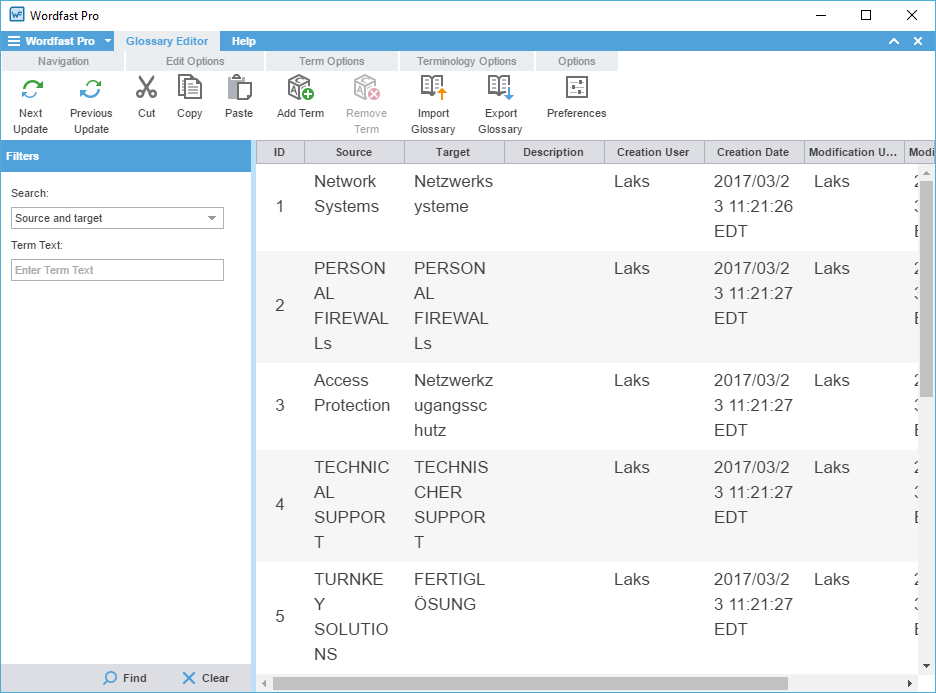
Task: Click the Paste clipboard icon
Action: click(x=239, y=89)
